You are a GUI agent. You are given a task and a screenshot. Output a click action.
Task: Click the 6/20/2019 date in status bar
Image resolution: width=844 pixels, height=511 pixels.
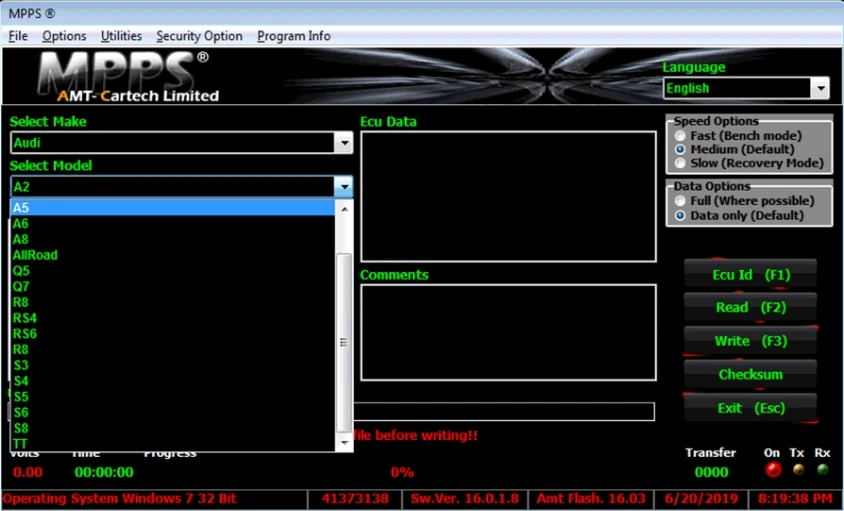click(x=701, y=499)
